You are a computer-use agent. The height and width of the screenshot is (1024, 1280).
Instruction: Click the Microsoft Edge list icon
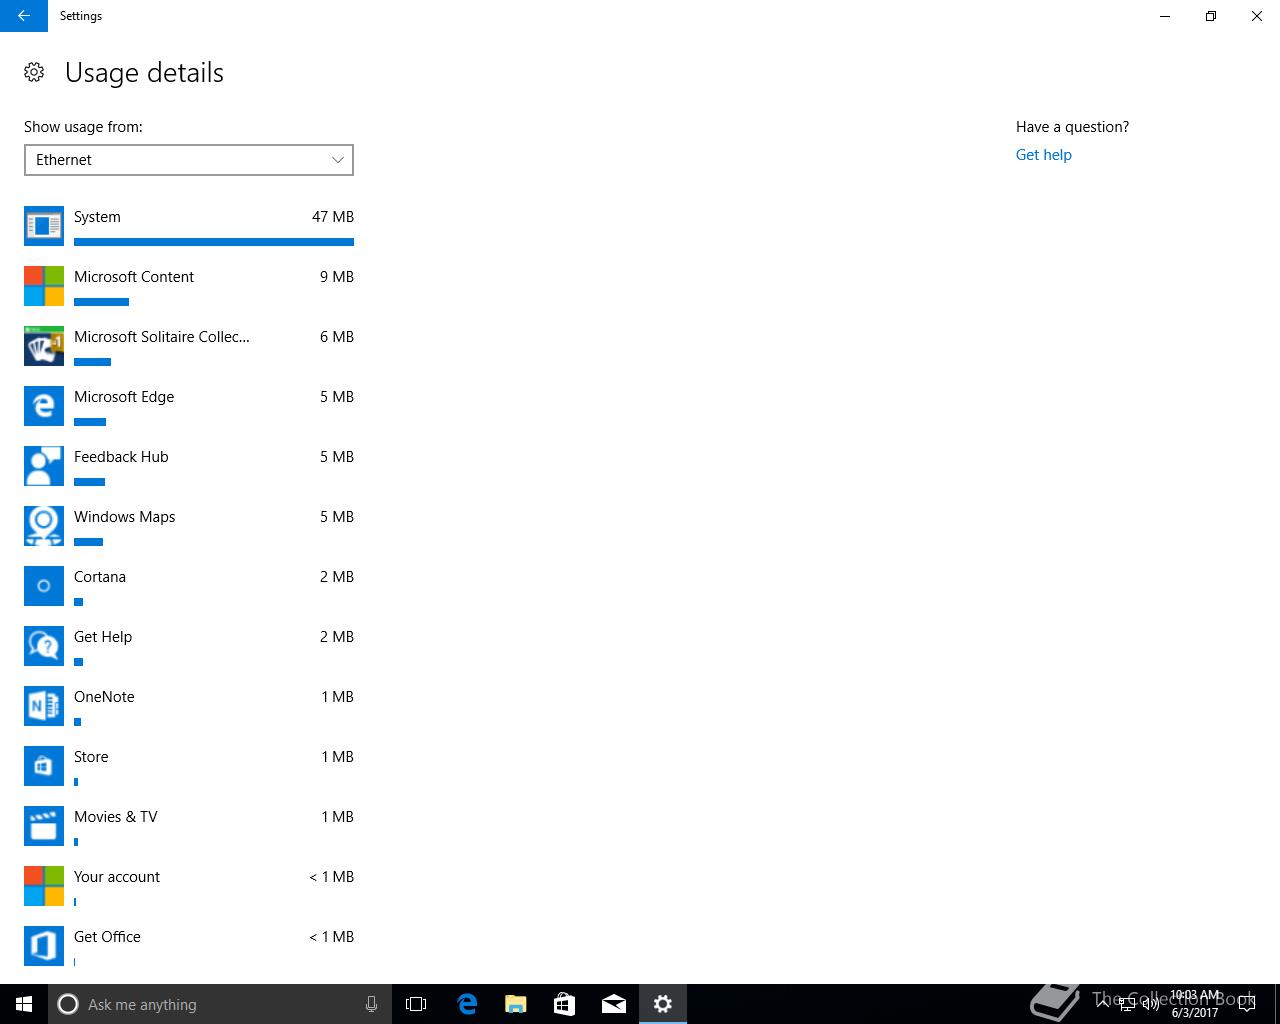[x=44, y=406]
